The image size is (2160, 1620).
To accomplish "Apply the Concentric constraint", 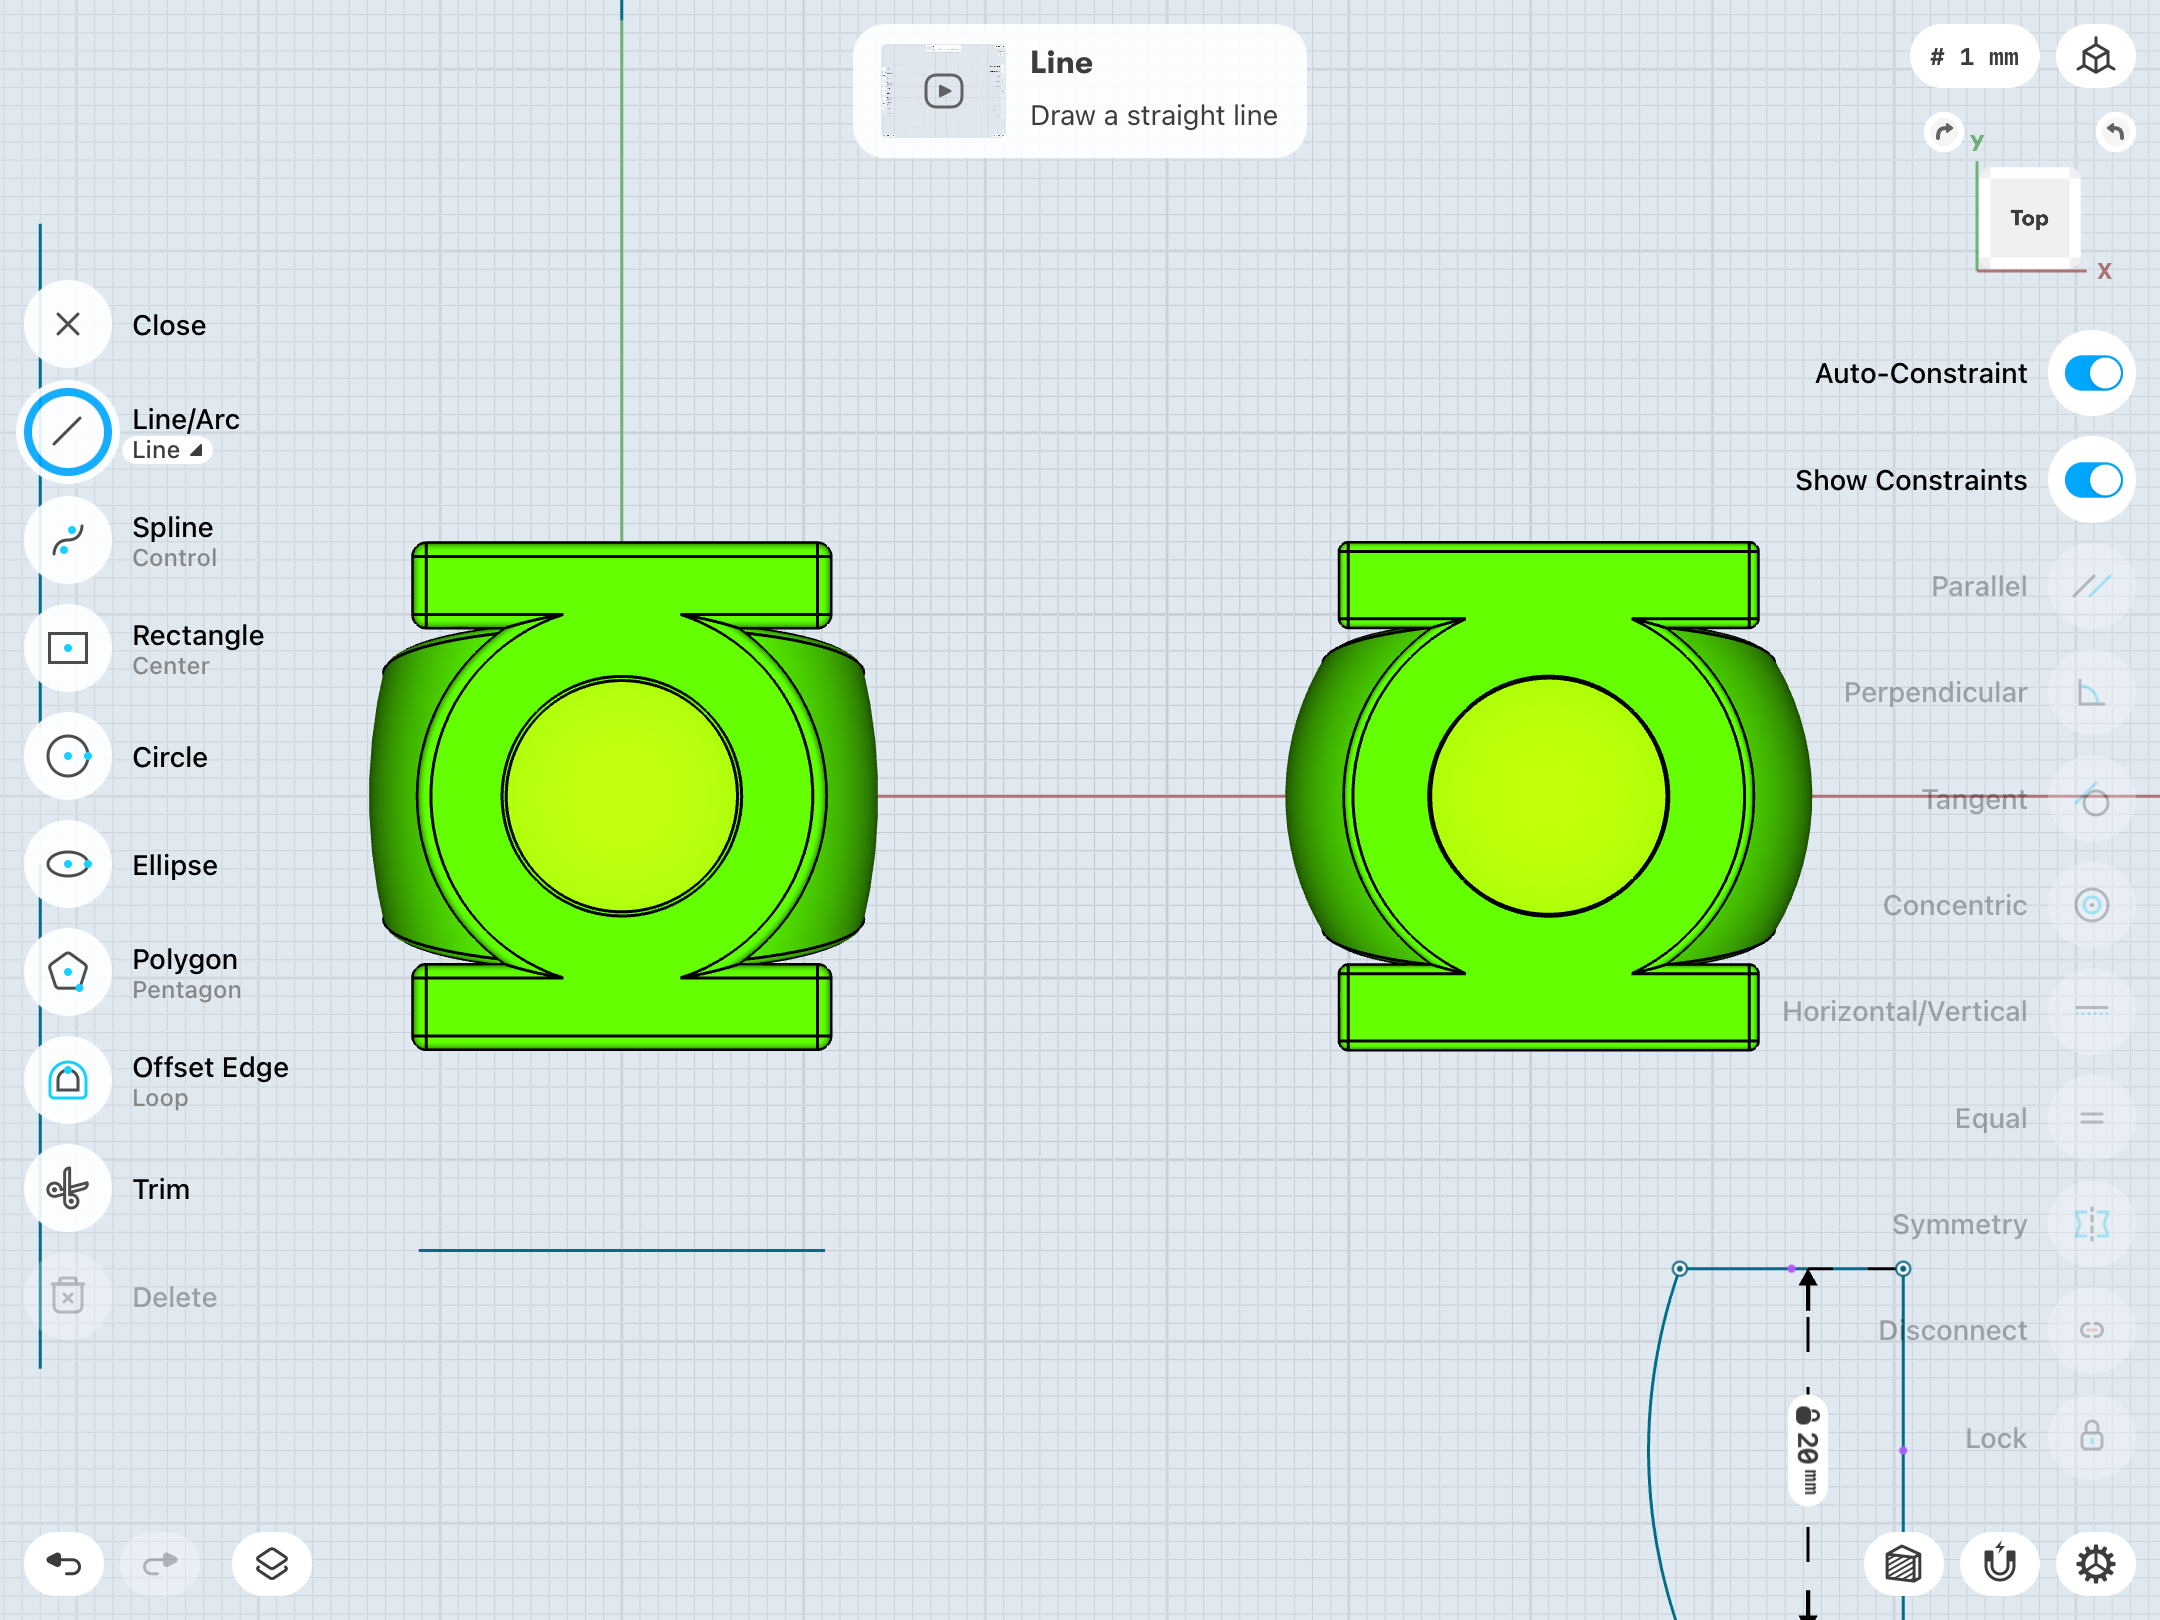I will [x=2092, y=905].
